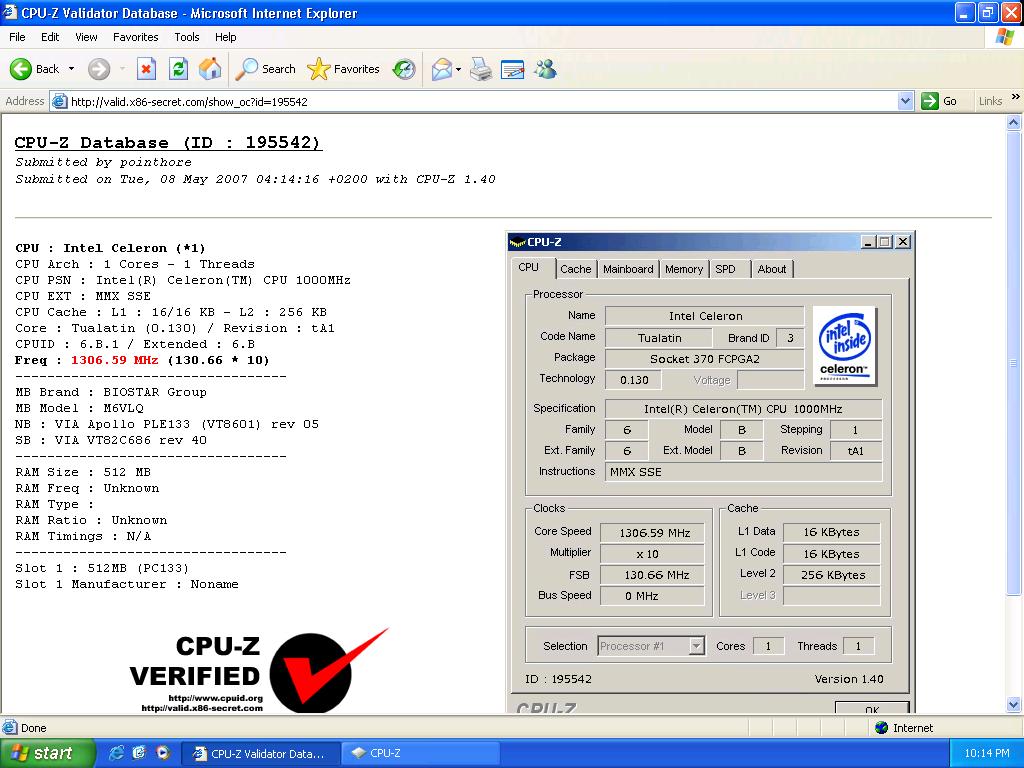Click the second Quick Launch icon
The width and height of the screenshot is (1024, 768).
pyautogui.click(x=139, y=753)
